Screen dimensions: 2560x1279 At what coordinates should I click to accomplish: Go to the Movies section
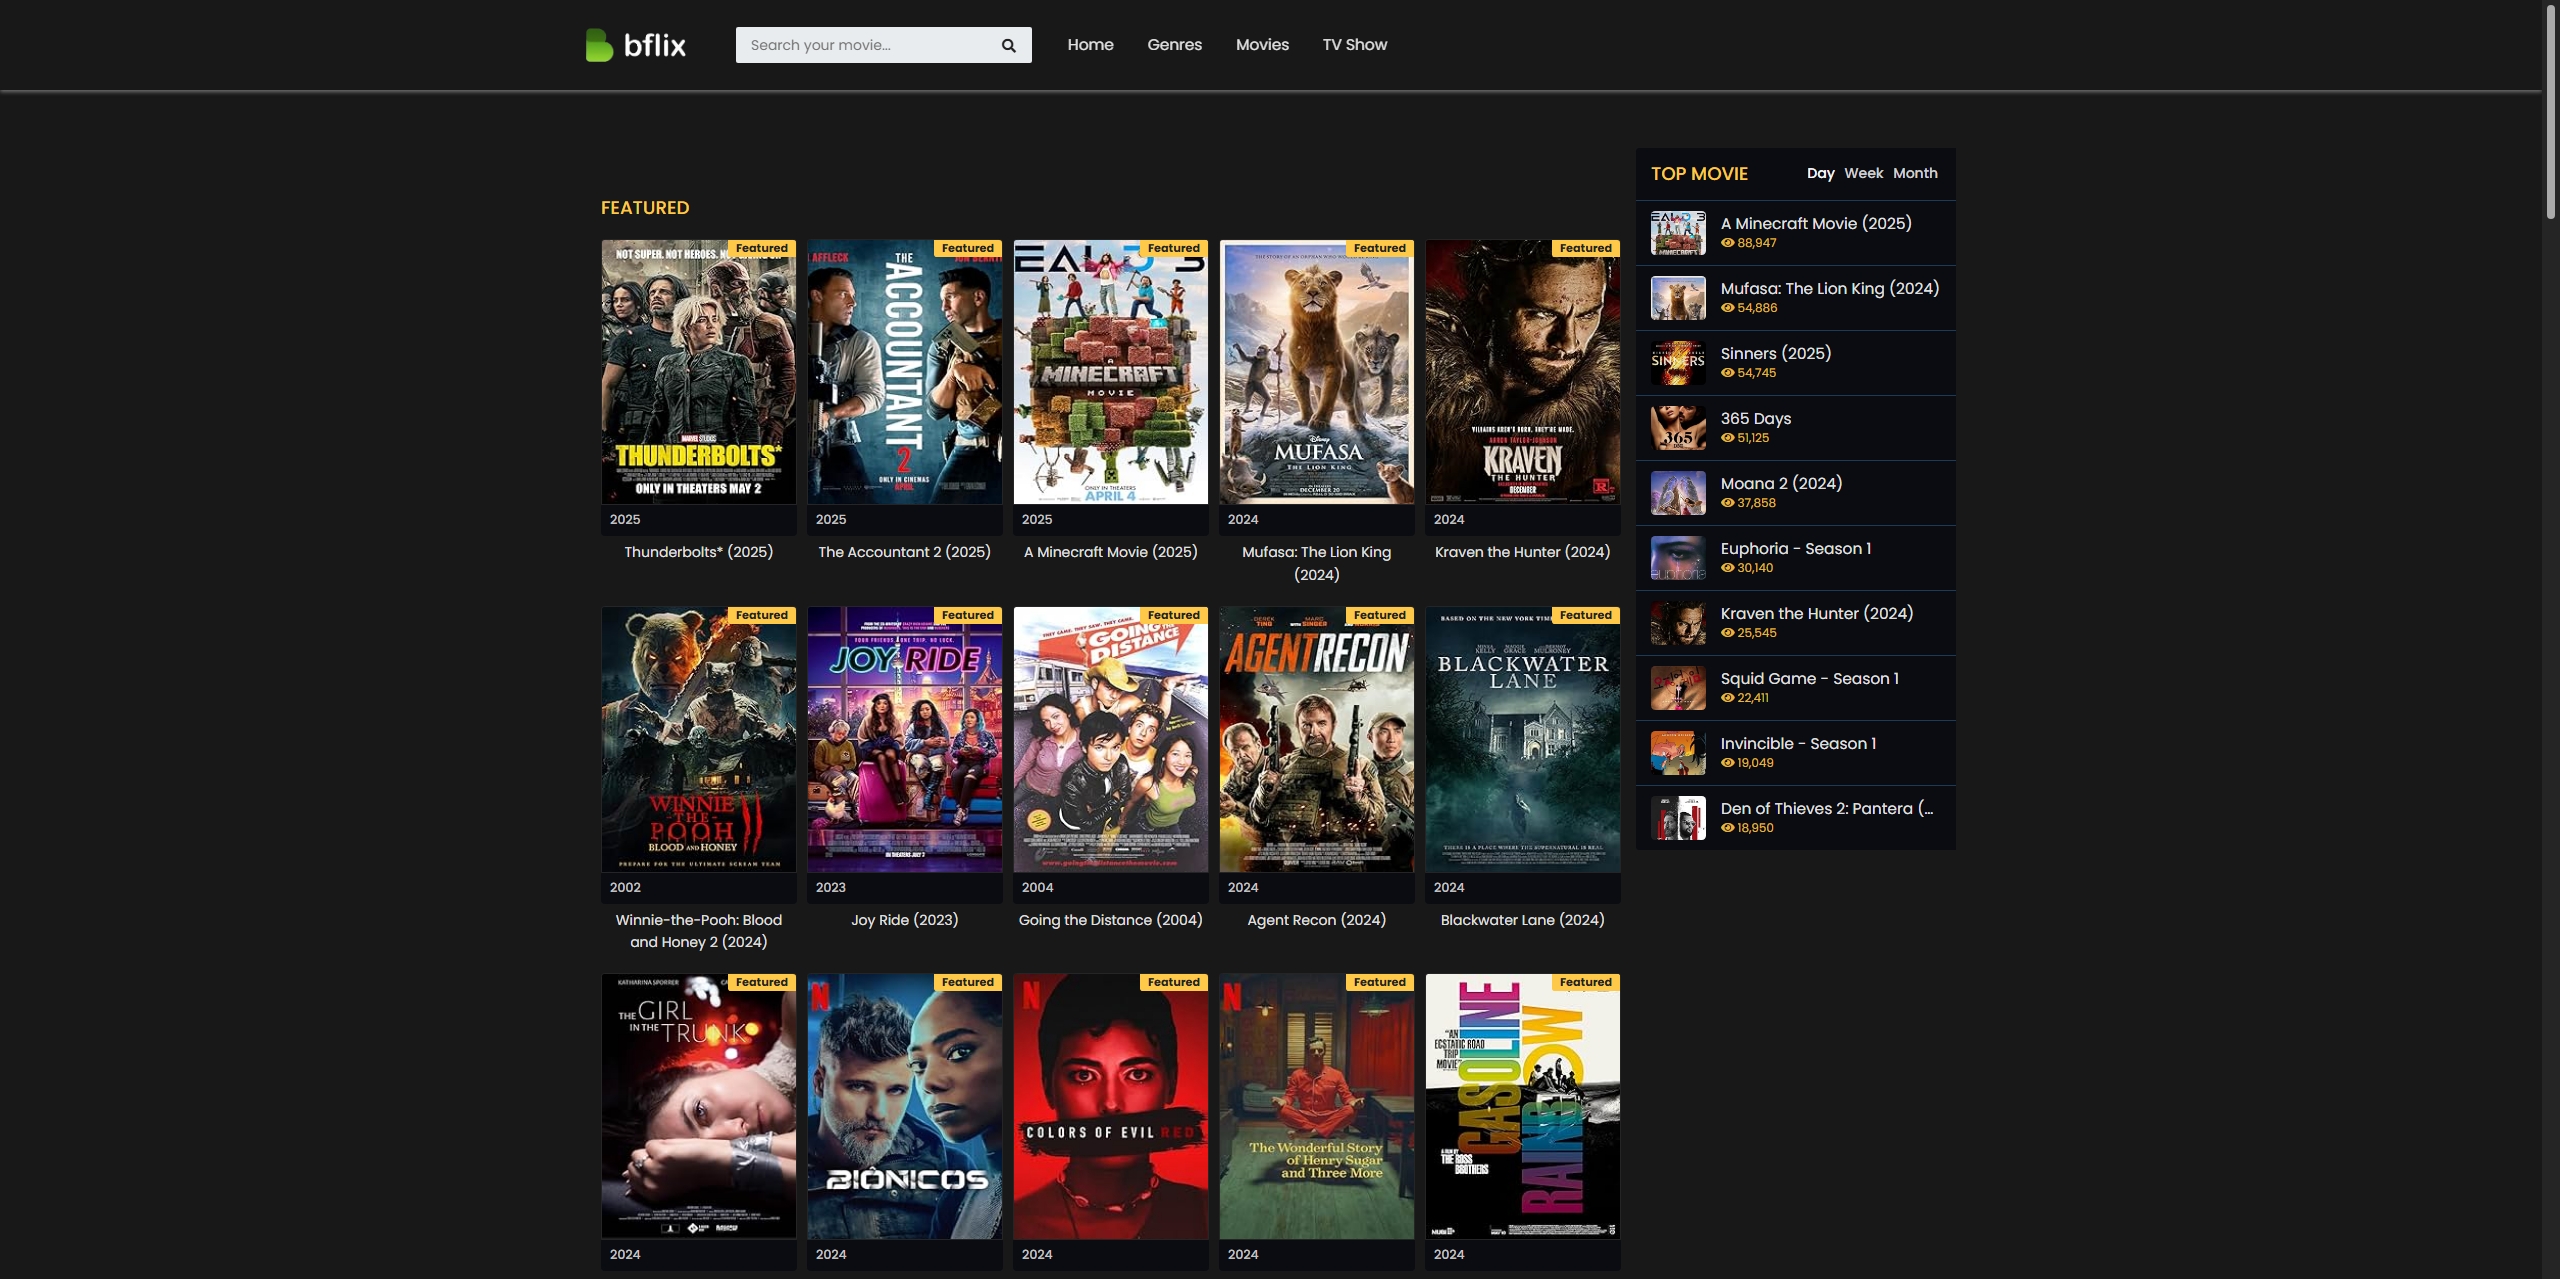(x=1262, y=45)
